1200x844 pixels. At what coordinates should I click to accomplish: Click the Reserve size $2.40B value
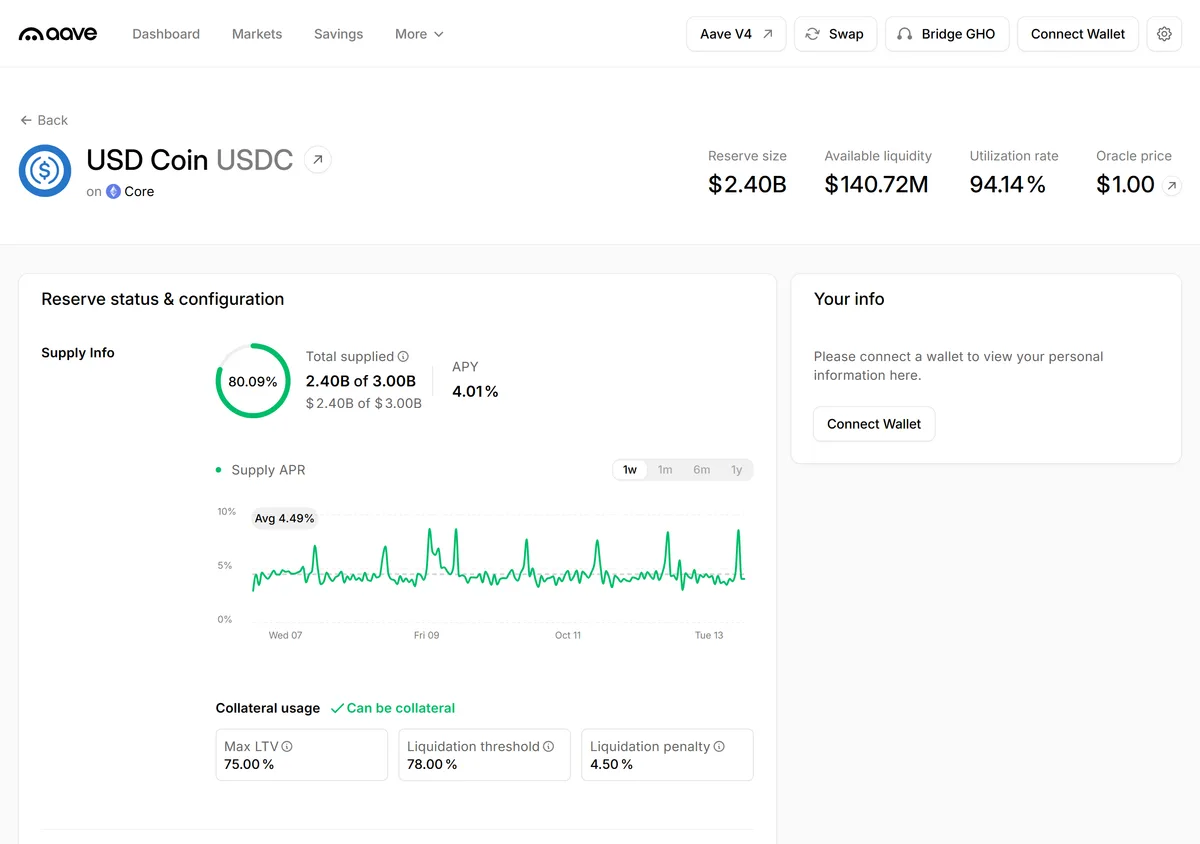747,185
